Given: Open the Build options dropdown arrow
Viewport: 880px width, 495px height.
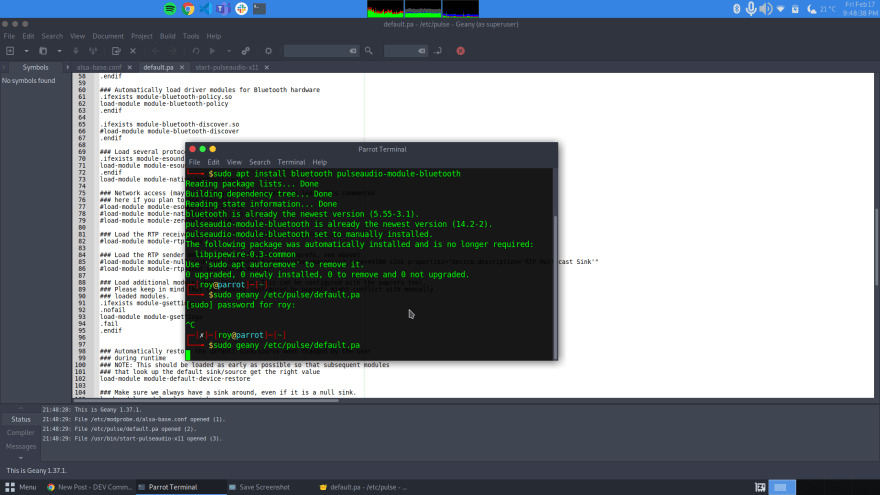Looking at the screenshot, I should (x=229, y=51).
